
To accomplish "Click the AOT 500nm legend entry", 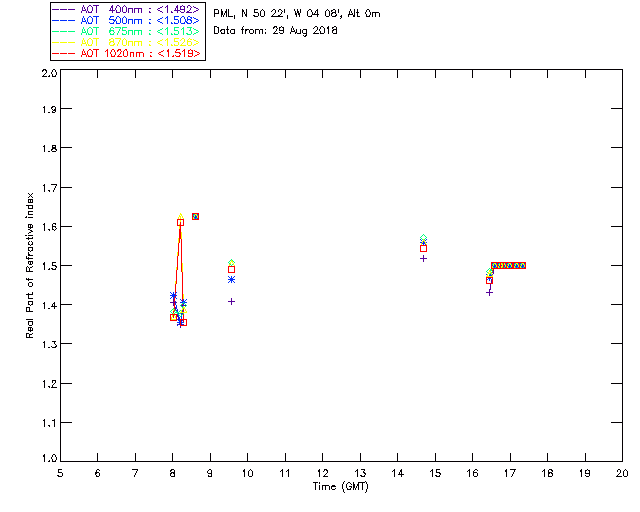I will 126,20.
